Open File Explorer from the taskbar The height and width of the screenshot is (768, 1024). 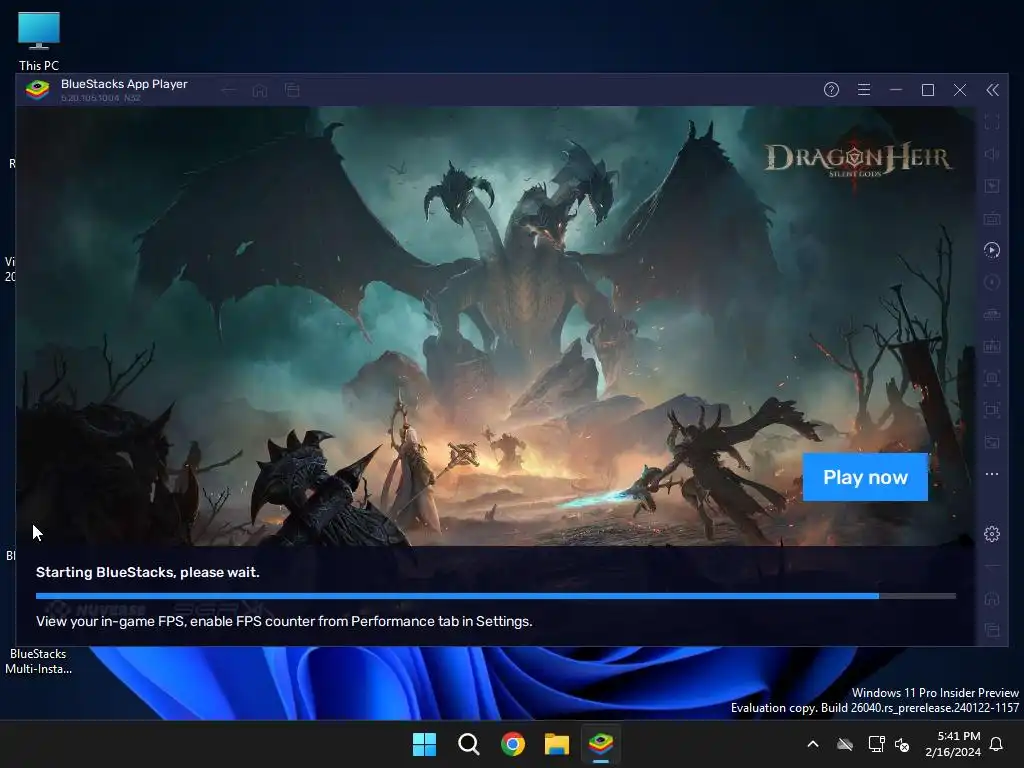coord(557,744)
